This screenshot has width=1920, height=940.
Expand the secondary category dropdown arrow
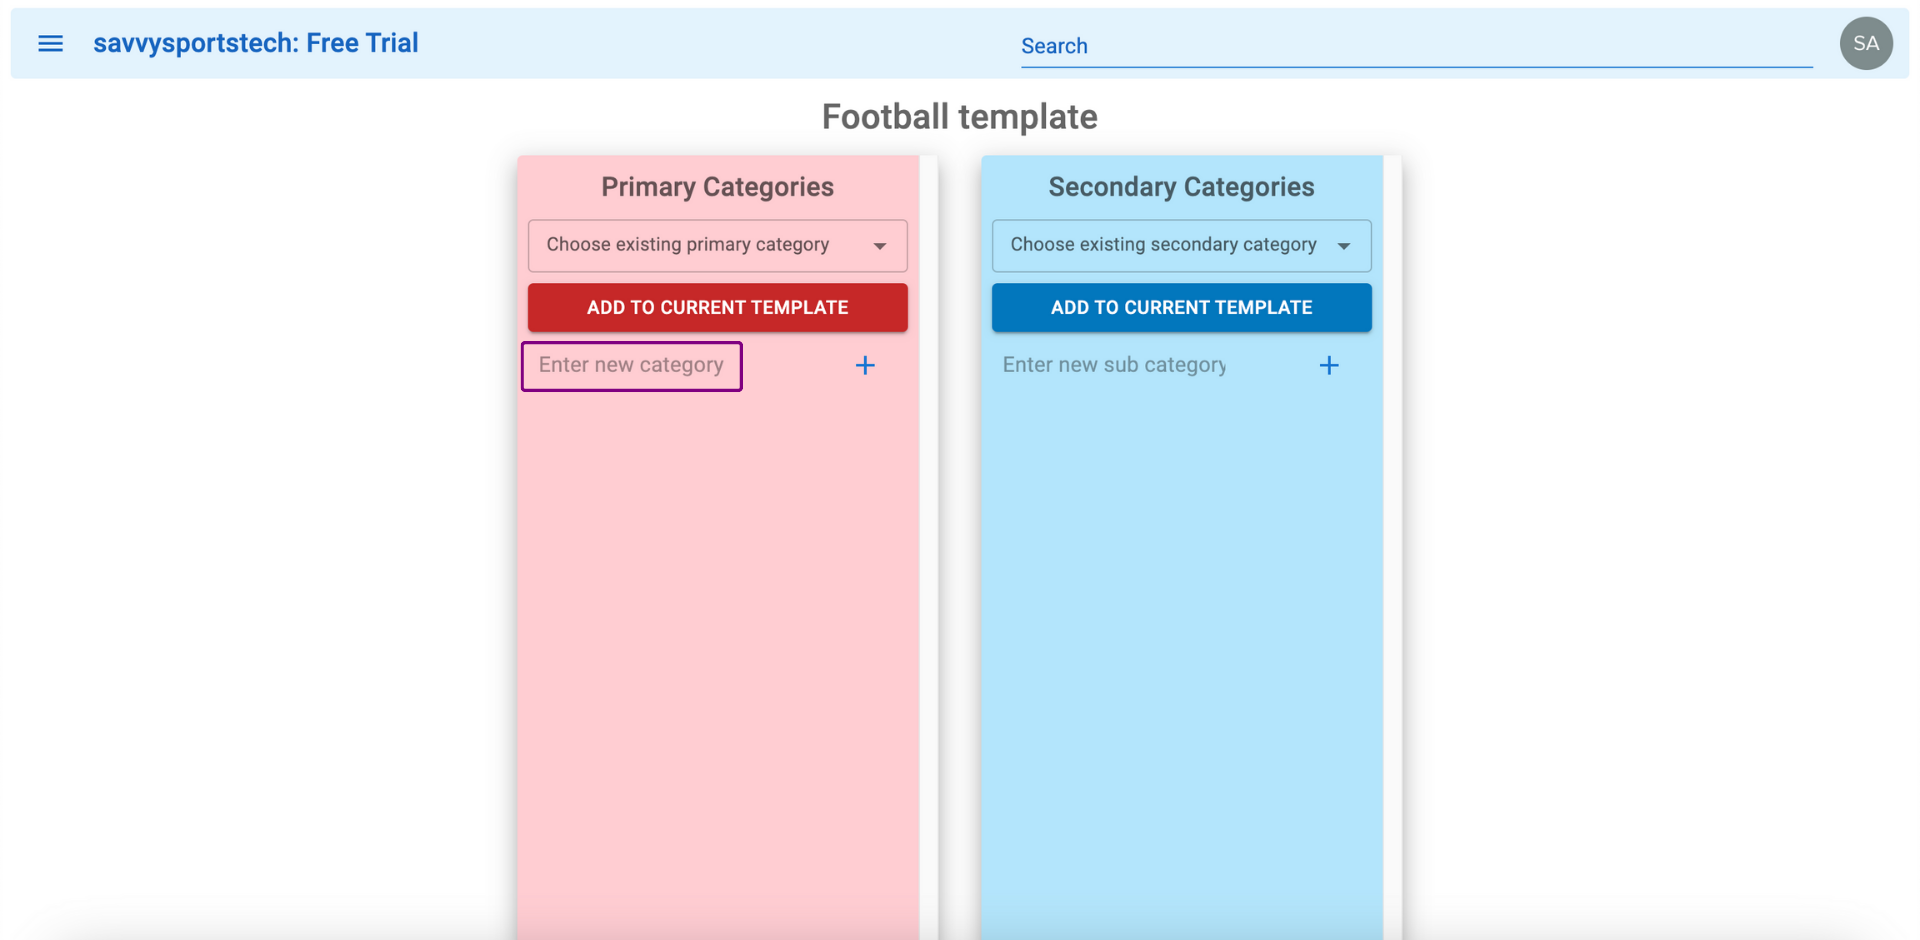click(x=1344, y=246)
